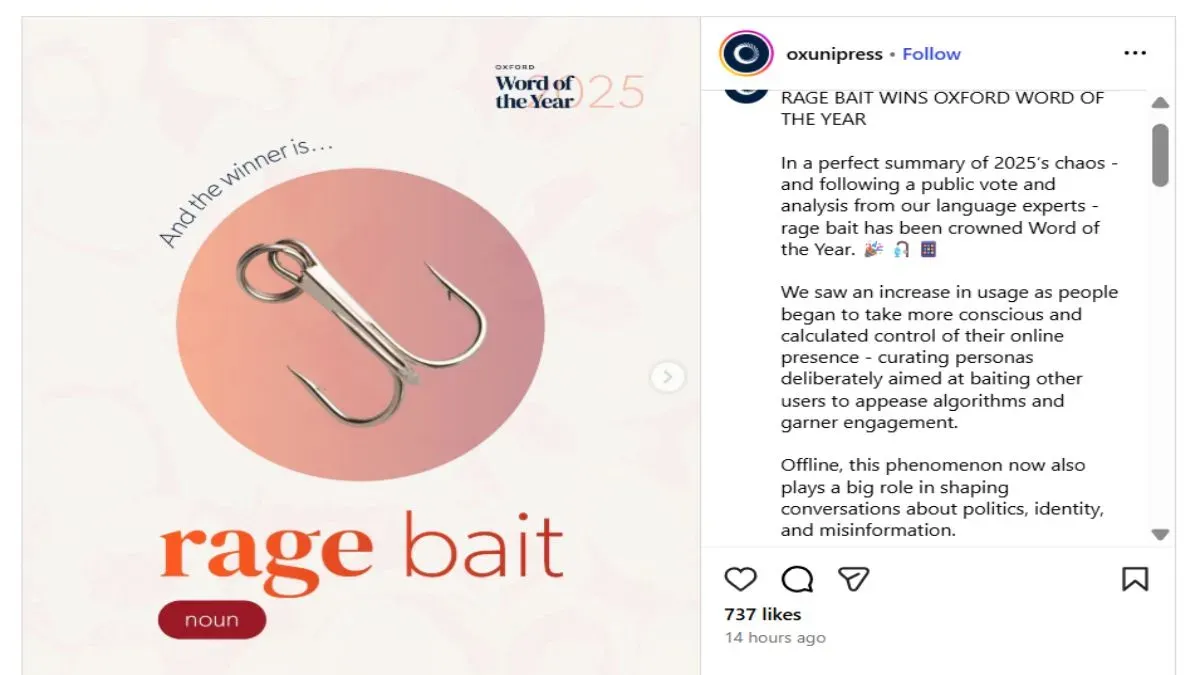Click the caption scrollbar thumb
The image size is (1200, 675).
(1160, 155)
